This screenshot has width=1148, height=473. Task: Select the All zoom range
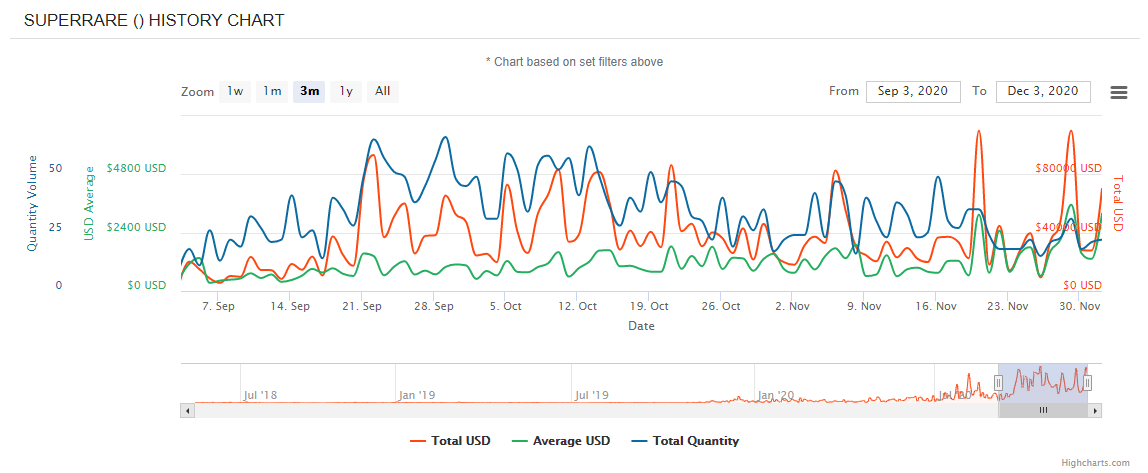[x=382, y=92]
